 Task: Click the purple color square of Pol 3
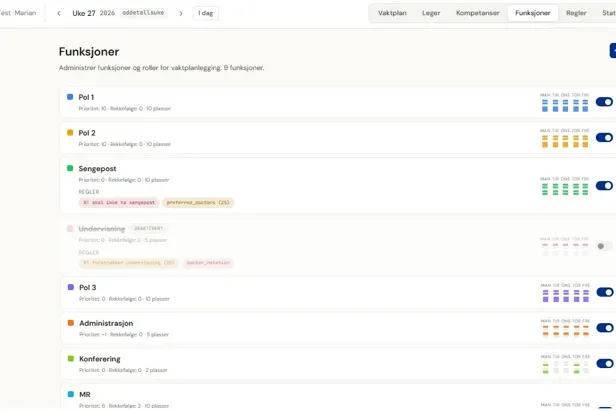(x=71, y=287)
